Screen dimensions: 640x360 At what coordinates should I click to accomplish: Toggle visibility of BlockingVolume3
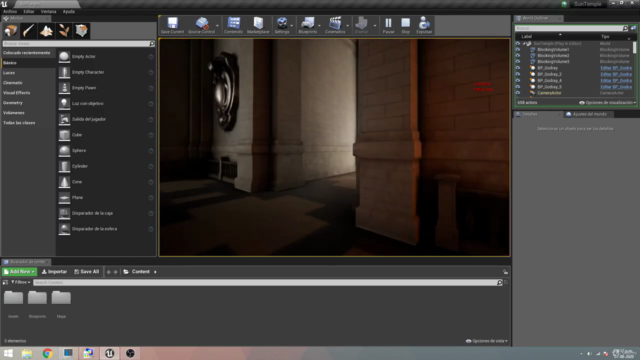(x=518, y=62)
